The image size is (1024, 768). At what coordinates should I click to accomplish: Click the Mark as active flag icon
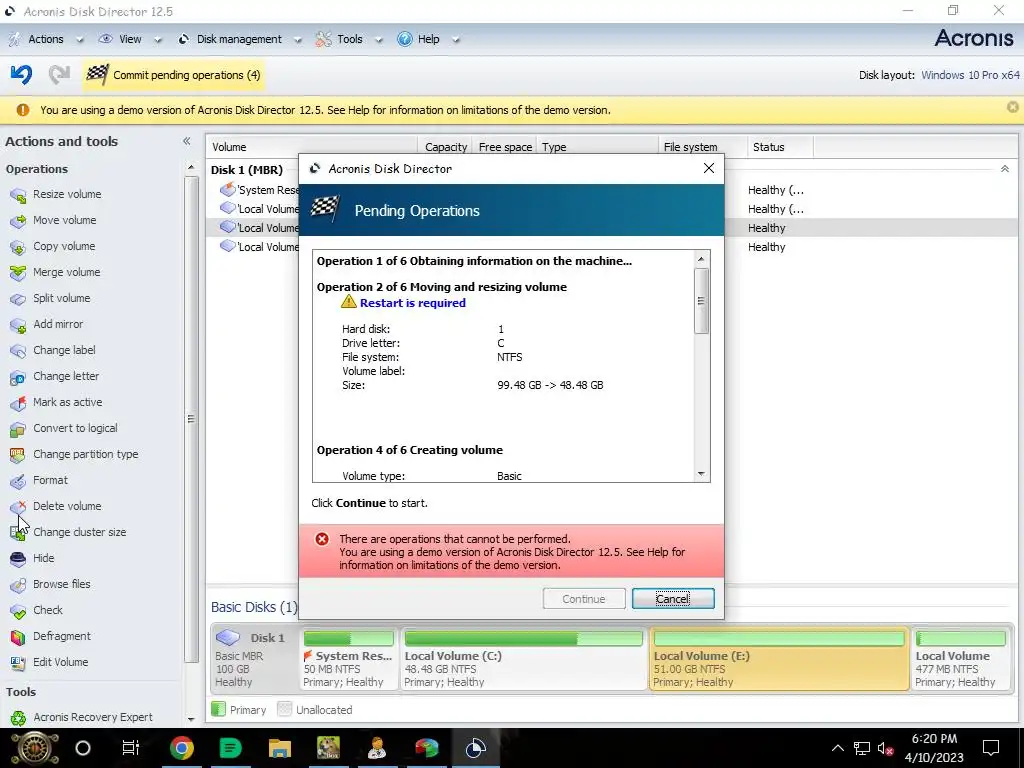pyautogui.click(x=18, y=403)
